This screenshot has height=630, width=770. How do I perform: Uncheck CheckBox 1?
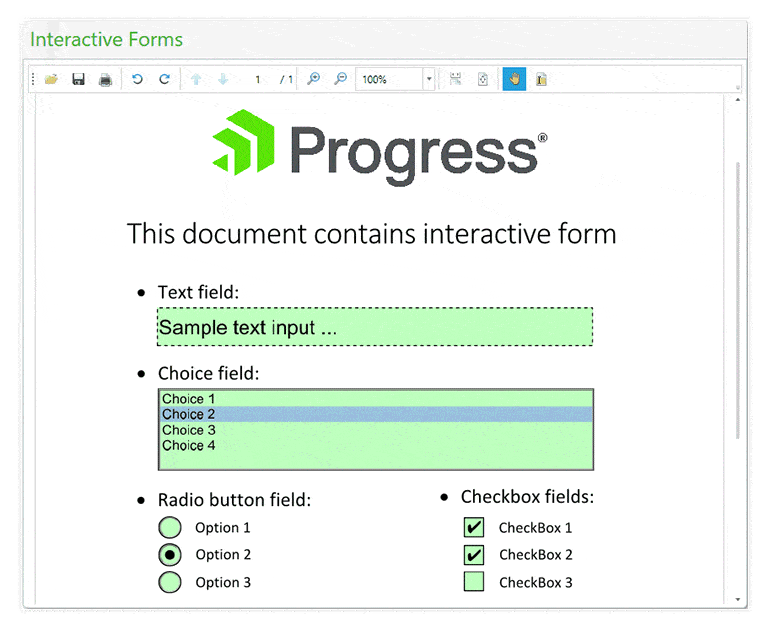coord(474,527)
